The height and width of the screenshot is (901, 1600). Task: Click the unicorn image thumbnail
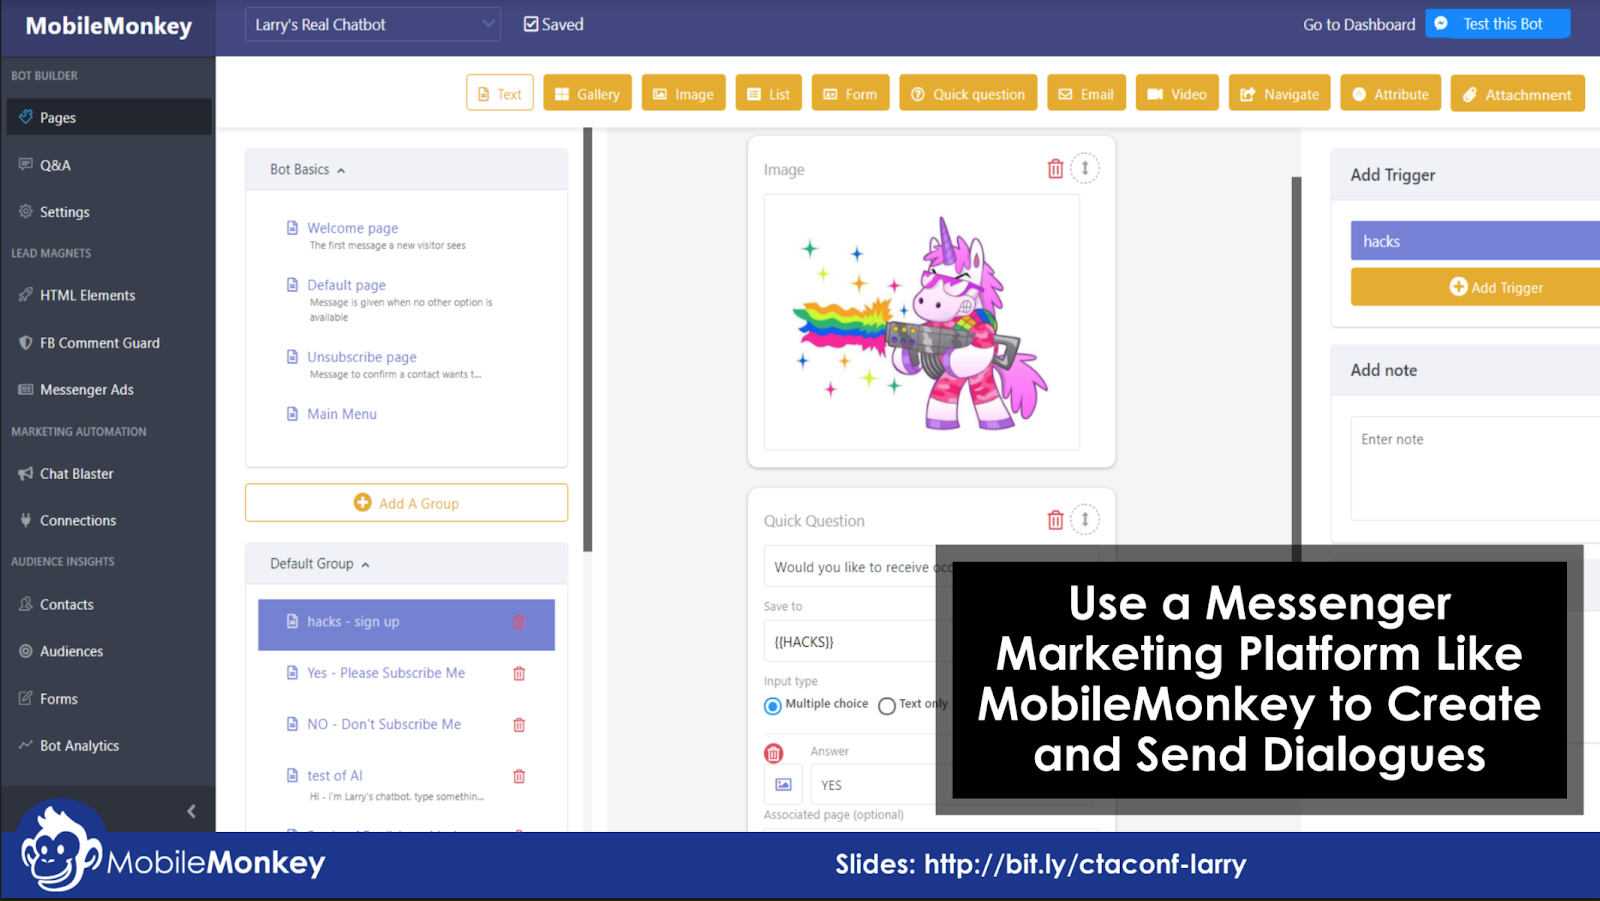pyautogui.click(x=922, y=322)
